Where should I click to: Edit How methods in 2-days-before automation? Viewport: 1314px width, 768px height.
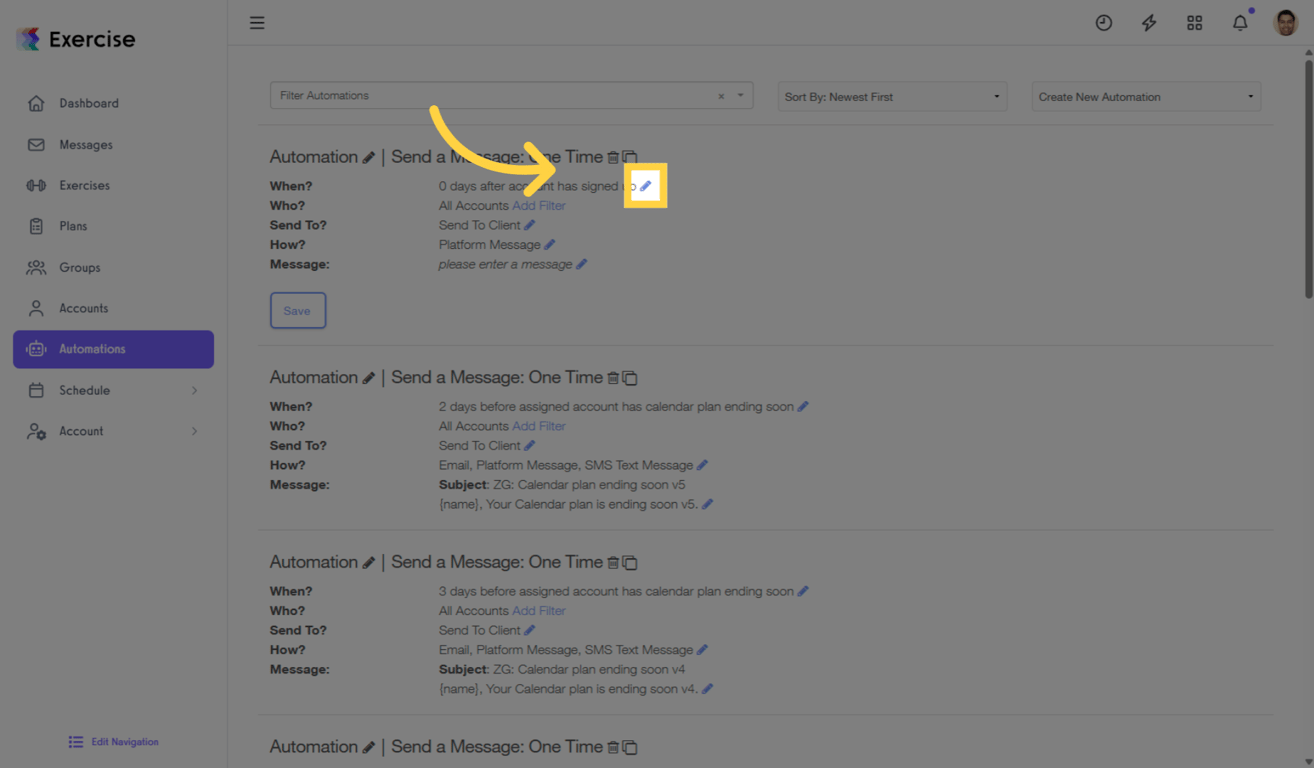702,465
